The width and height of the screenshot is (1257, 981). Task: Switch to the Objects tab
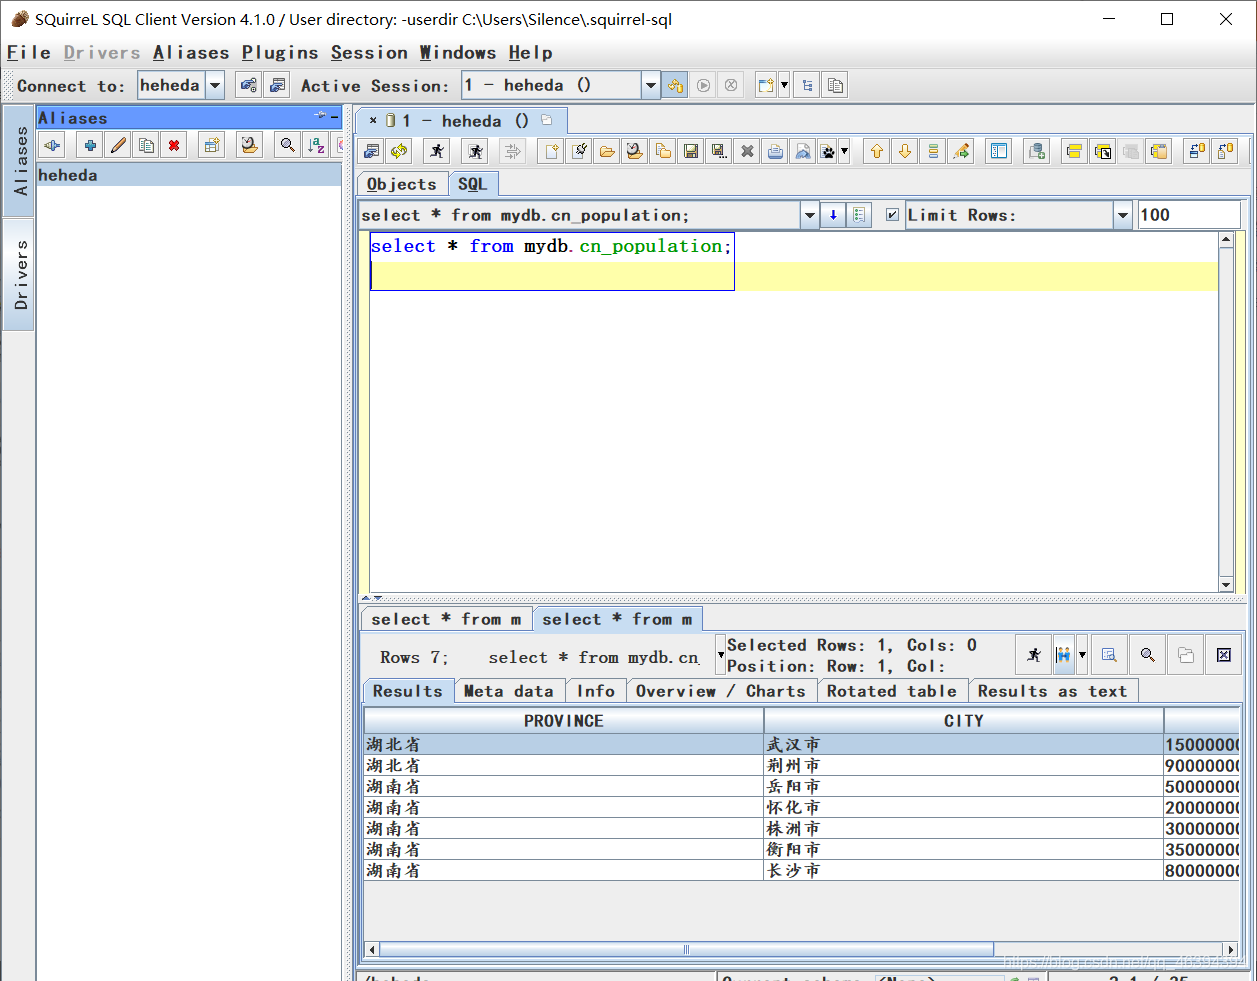tap(402, 184)
